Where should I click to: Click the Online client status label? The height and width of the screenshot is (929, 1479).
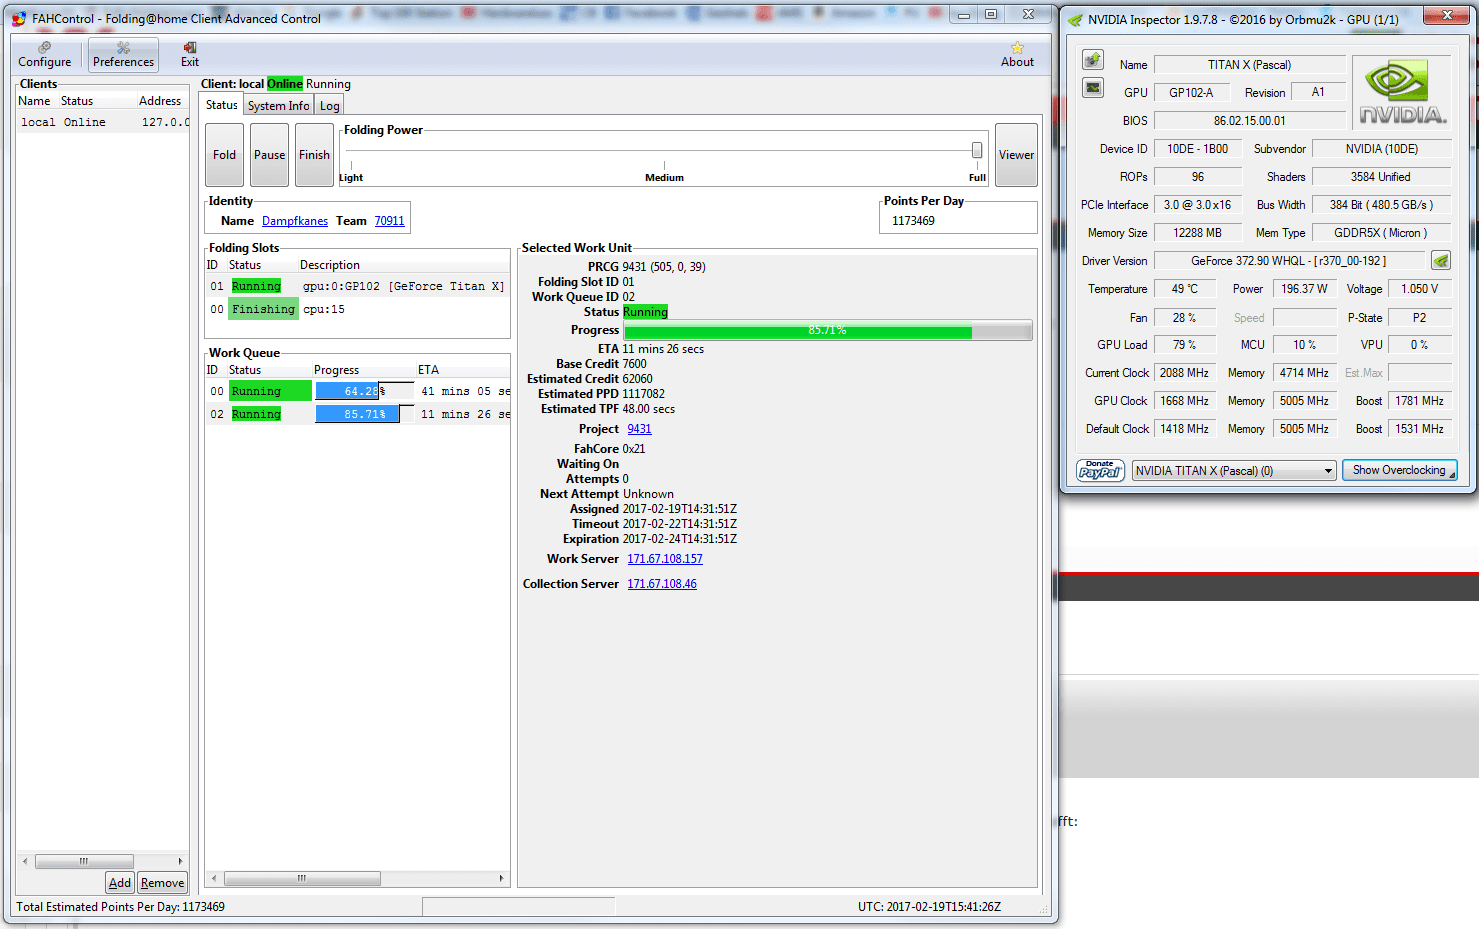[285, 84]
